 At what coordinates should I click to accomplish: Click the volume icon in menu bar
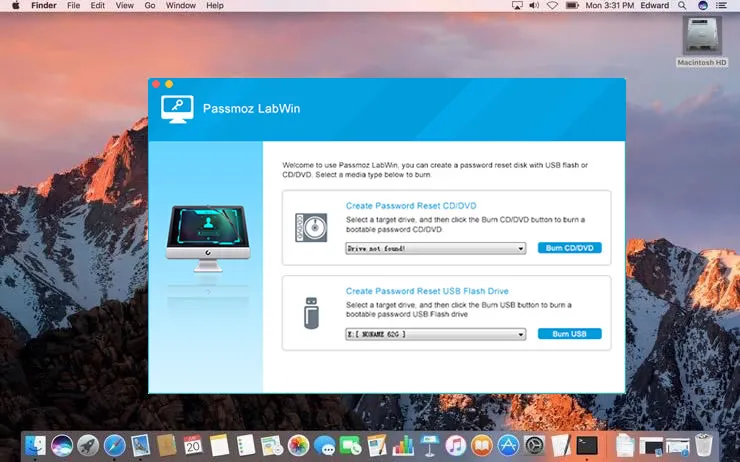point(534,6)
